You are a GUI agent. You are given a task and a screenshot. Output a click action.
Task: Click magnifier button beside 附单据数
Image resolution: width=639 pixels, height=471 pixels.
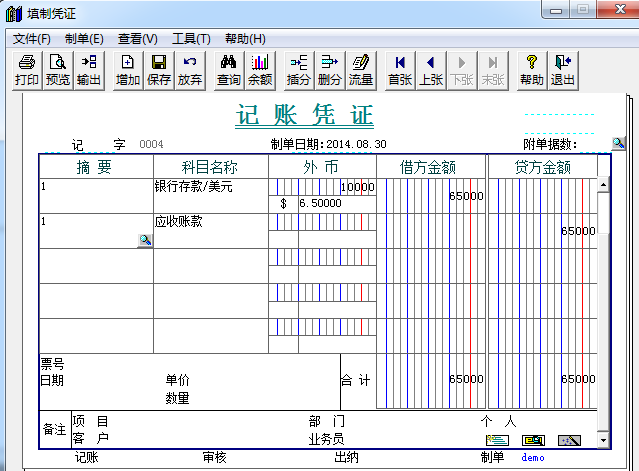[x=619, y=144]
